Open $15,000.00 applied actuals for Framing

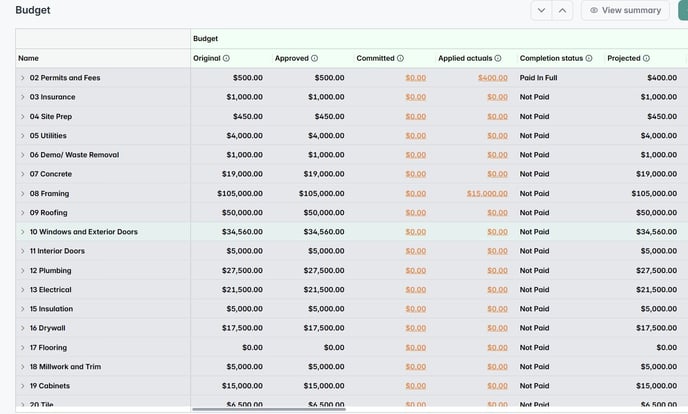[487, 194]
